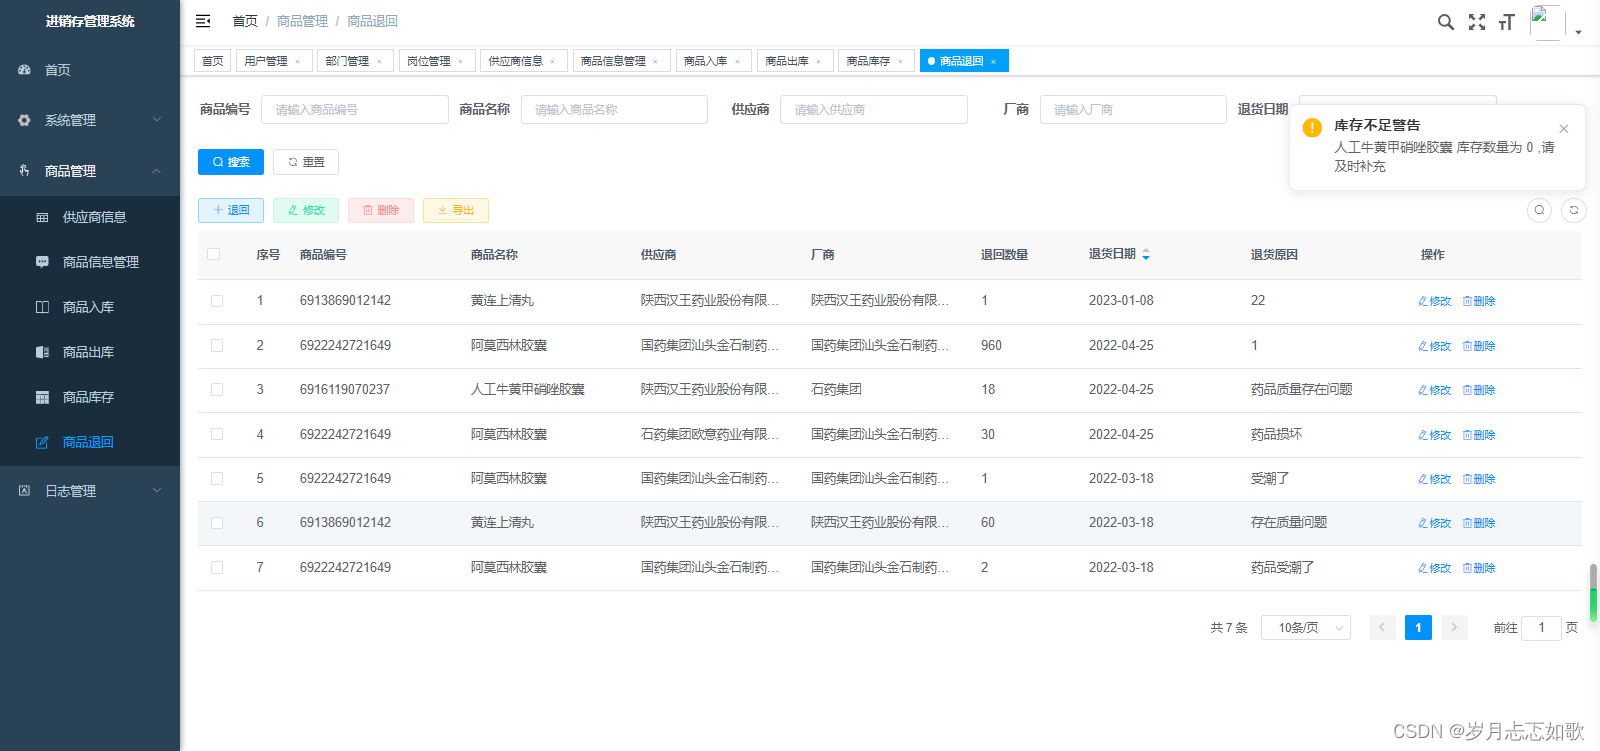
Task: Open the font size setting icon
Action: pos(1507,22)
